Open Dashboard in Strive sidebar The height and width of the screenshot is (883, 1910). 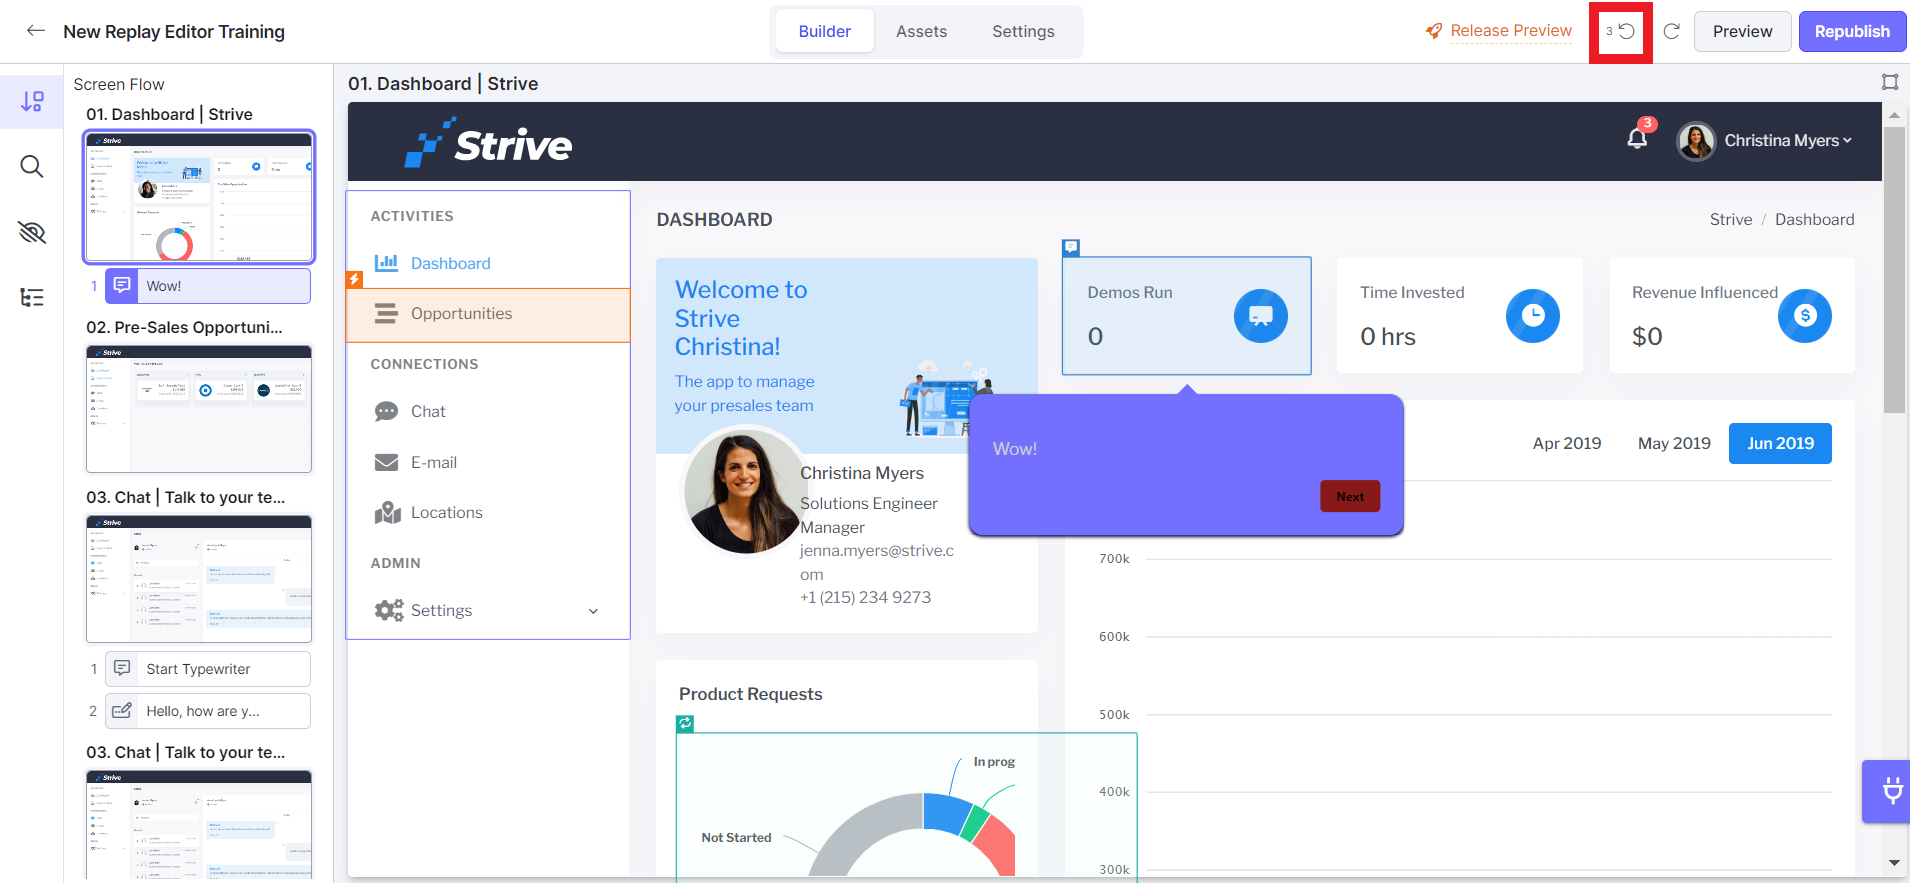coord(450,263)
